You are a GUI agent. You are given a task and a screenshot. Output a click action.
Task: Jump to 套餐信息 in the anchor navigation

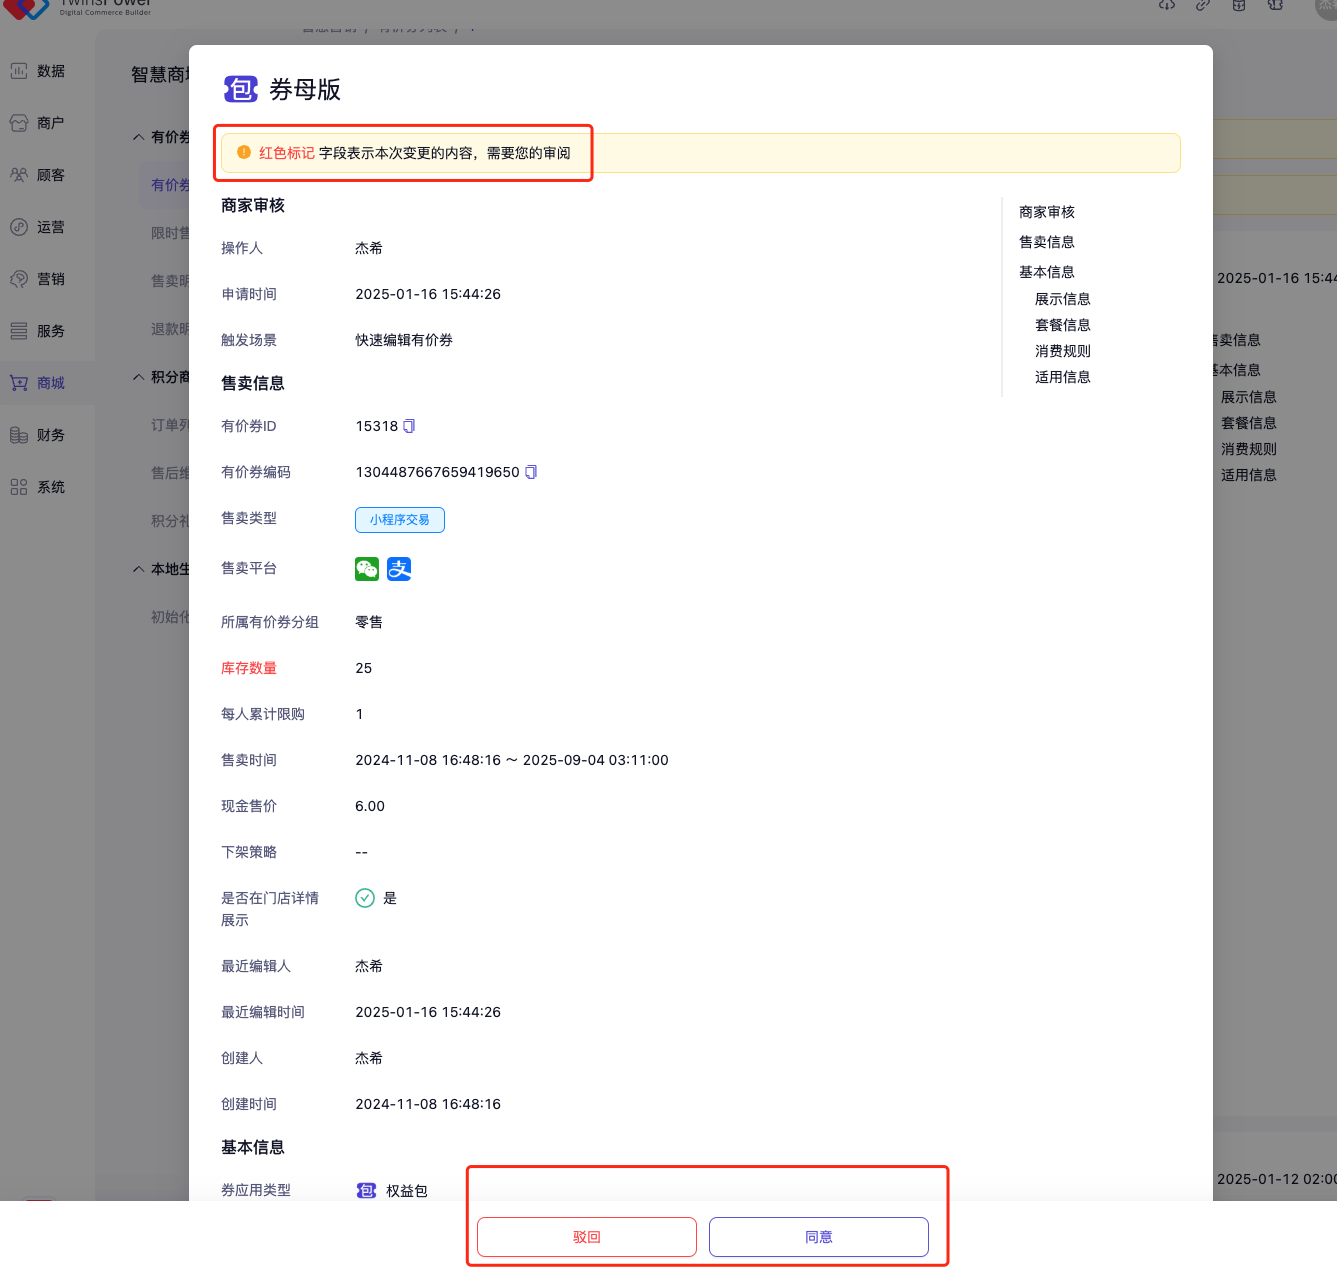pyautogui.click(x=1062, y=325)
